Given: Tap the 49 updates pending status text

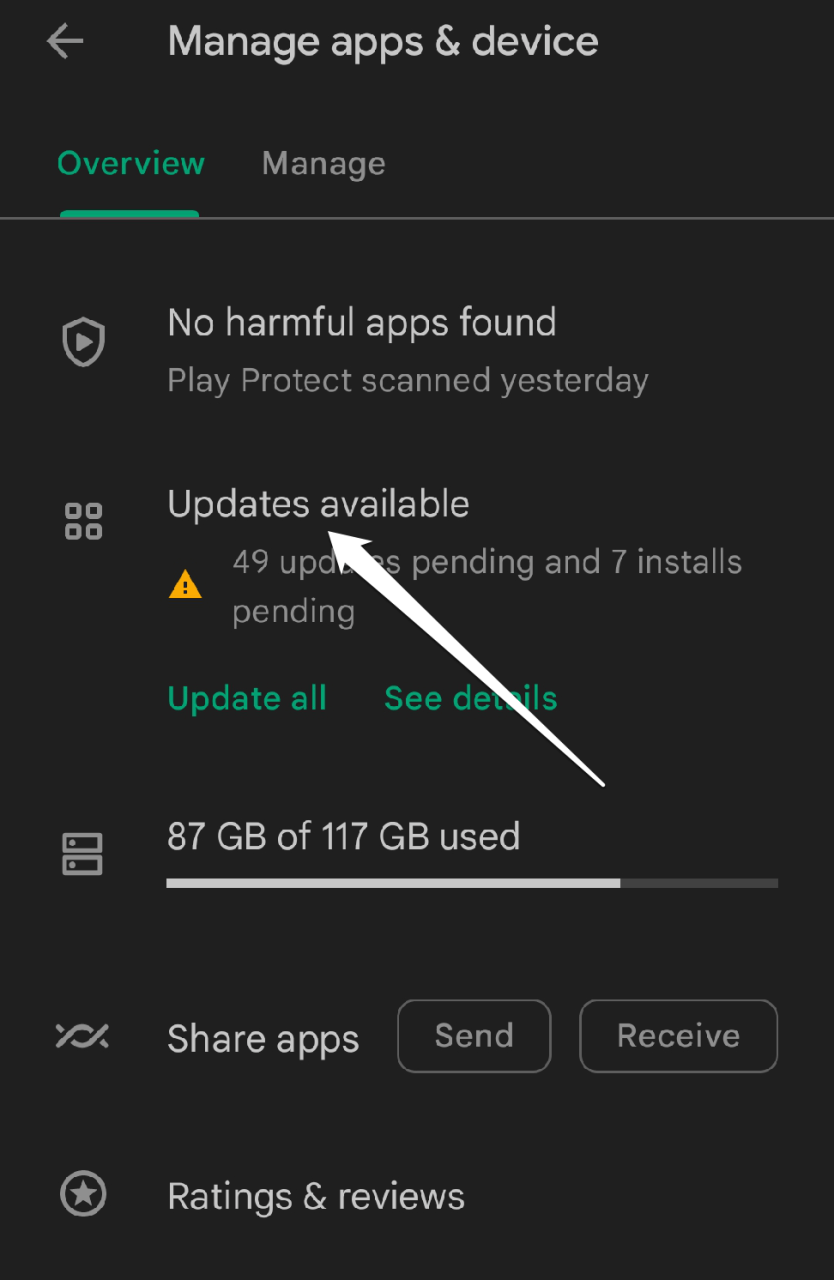Looking at the screenshot, I should tap(487, 586).
